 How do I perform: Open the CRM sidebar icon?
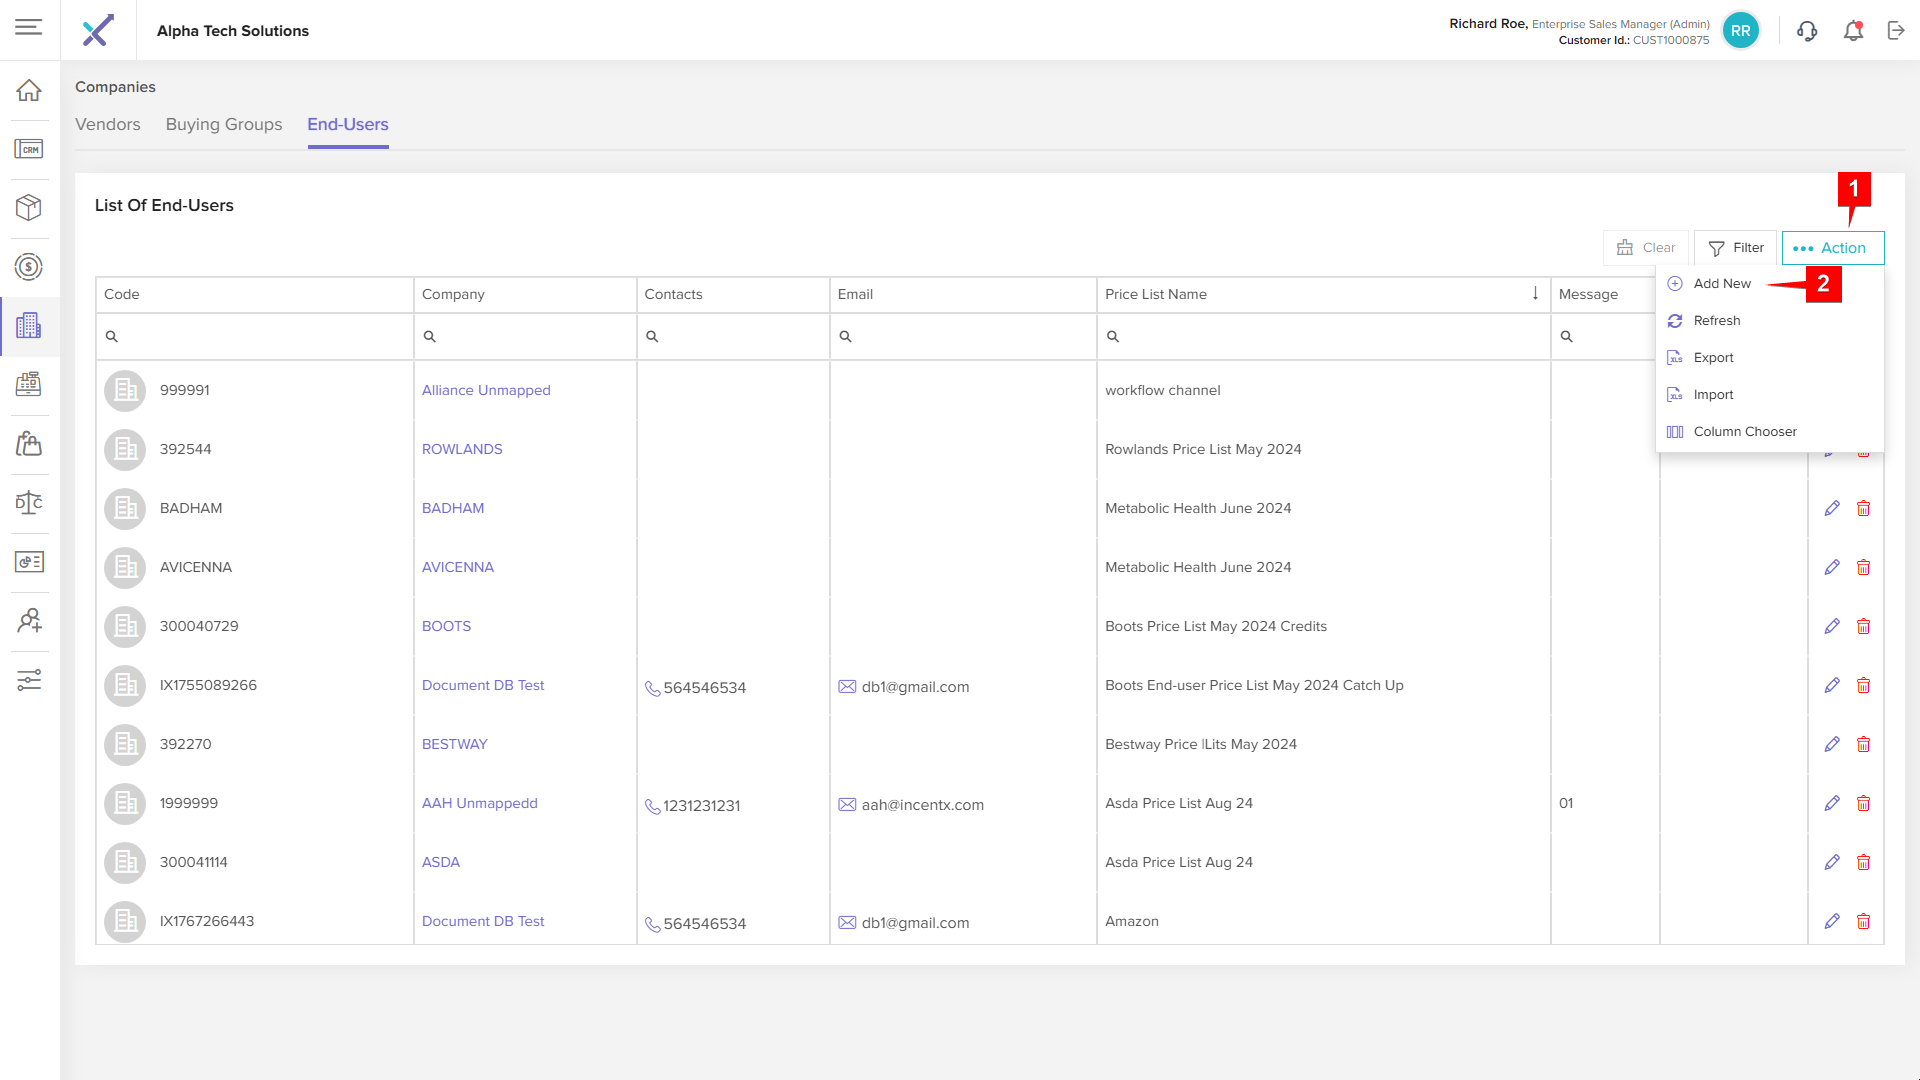click(29, 149)
